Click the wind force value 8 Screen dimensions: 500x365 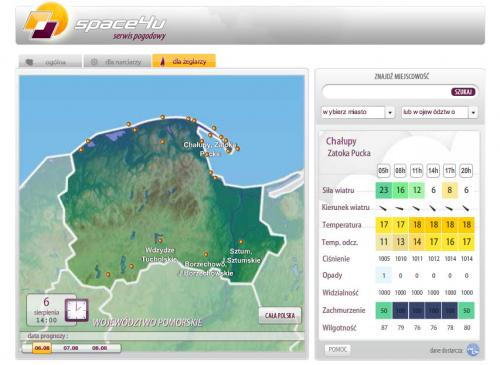tap(450, 190)
